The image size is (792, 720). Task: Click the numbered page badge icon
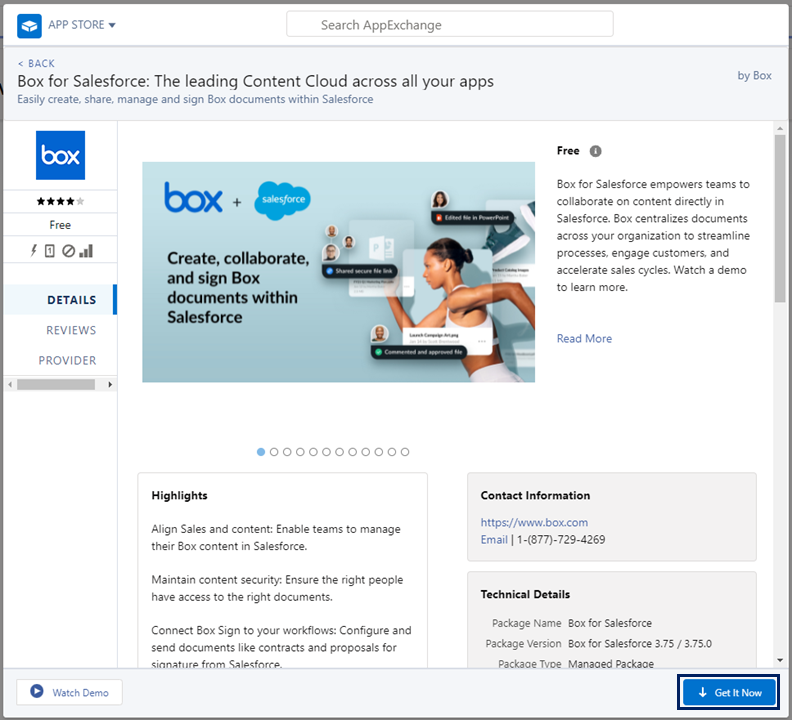(50, 251)
